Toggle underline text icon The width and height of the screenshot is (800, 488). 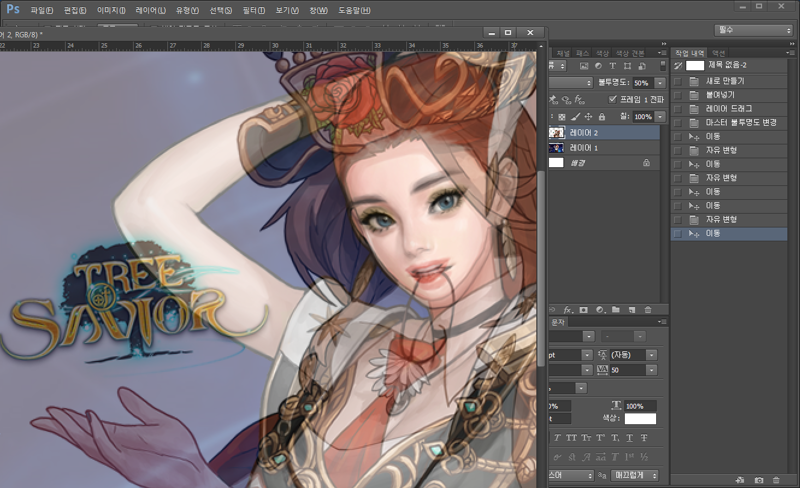tap(630, 438)
